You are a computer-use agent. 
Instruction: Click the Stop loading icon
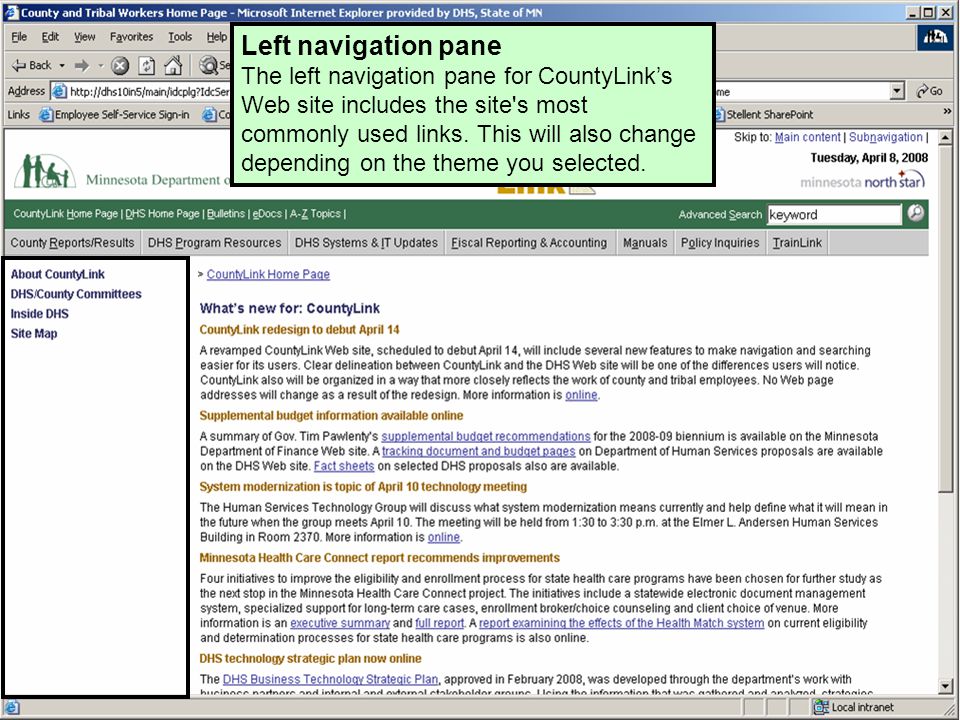(x=120, y=66)
